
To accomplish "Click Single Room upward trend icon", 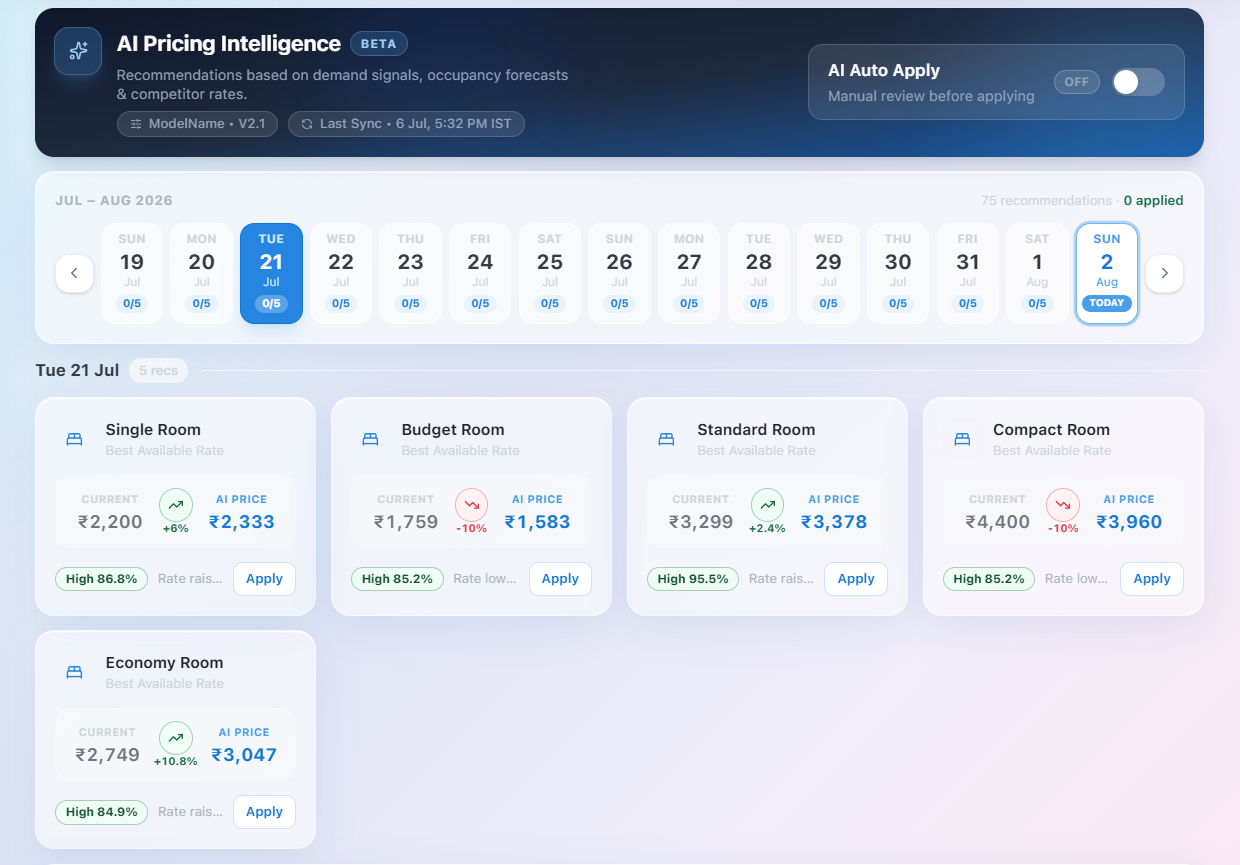I will pyautogui.click(x=176, y=505).
